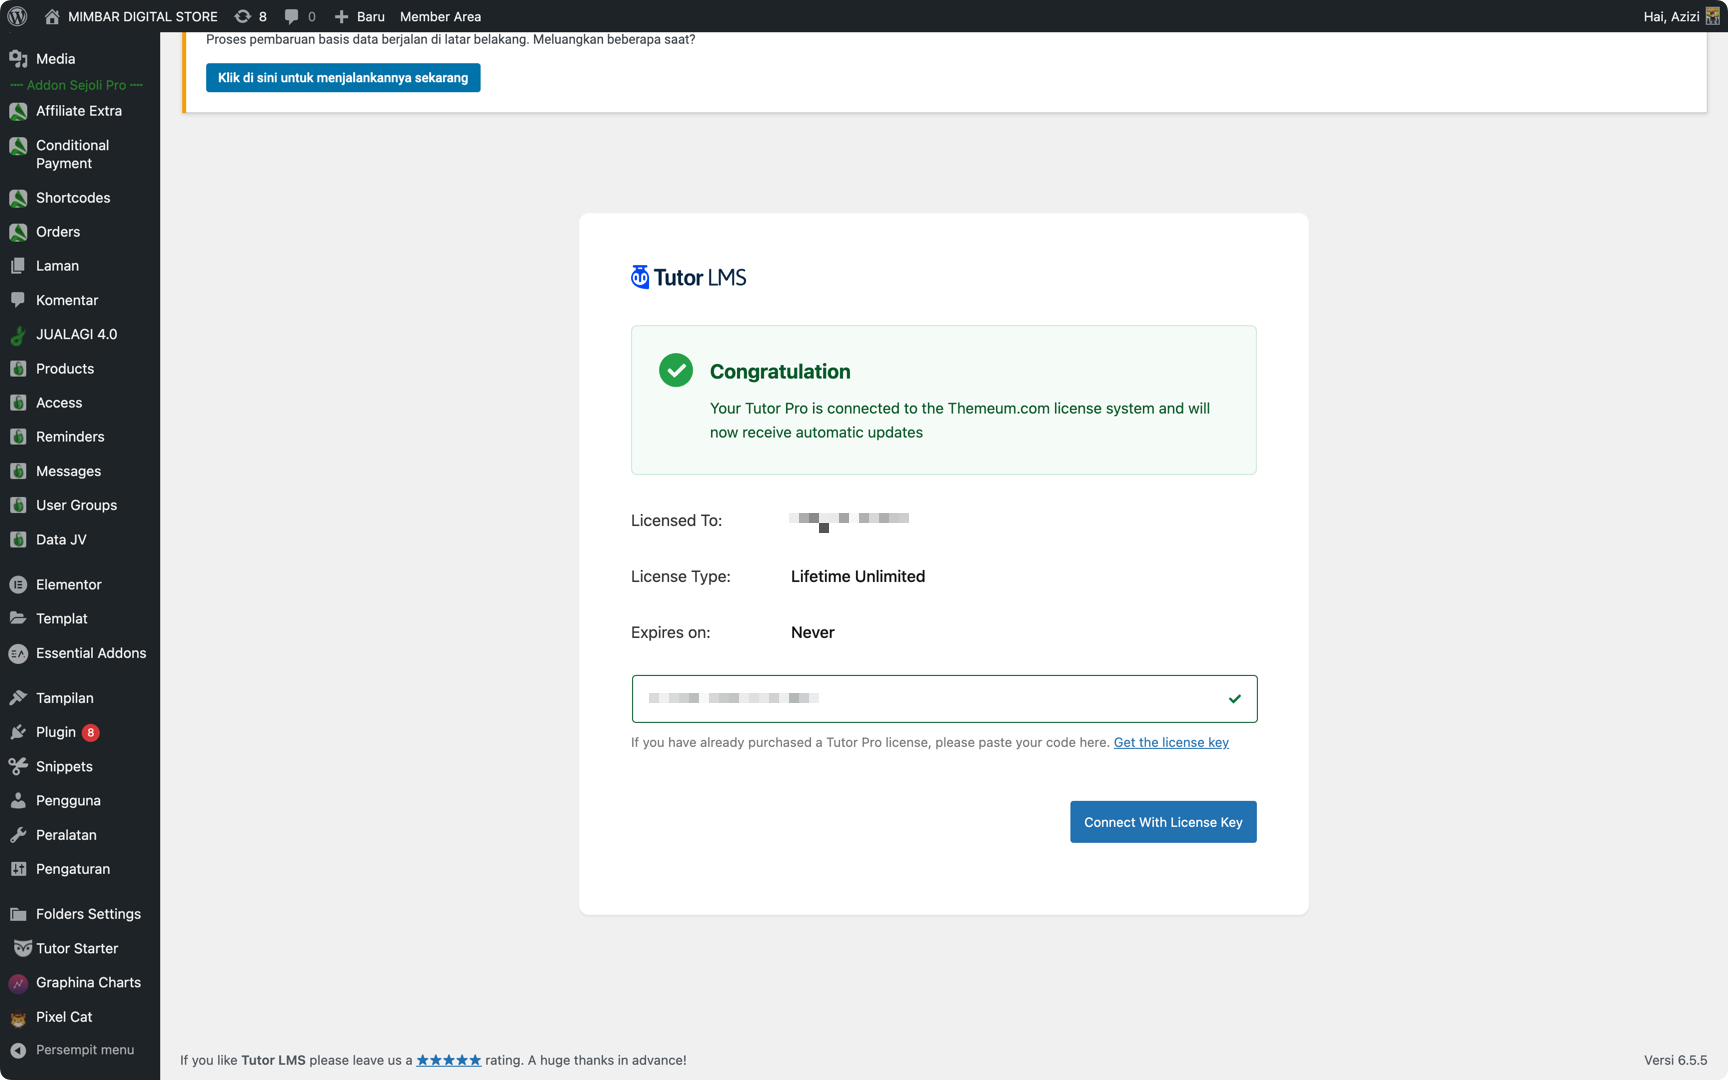Open comments via the speech bubble icon
The height and width of the screenshot is (1080, 1728).
coord(291,16)
